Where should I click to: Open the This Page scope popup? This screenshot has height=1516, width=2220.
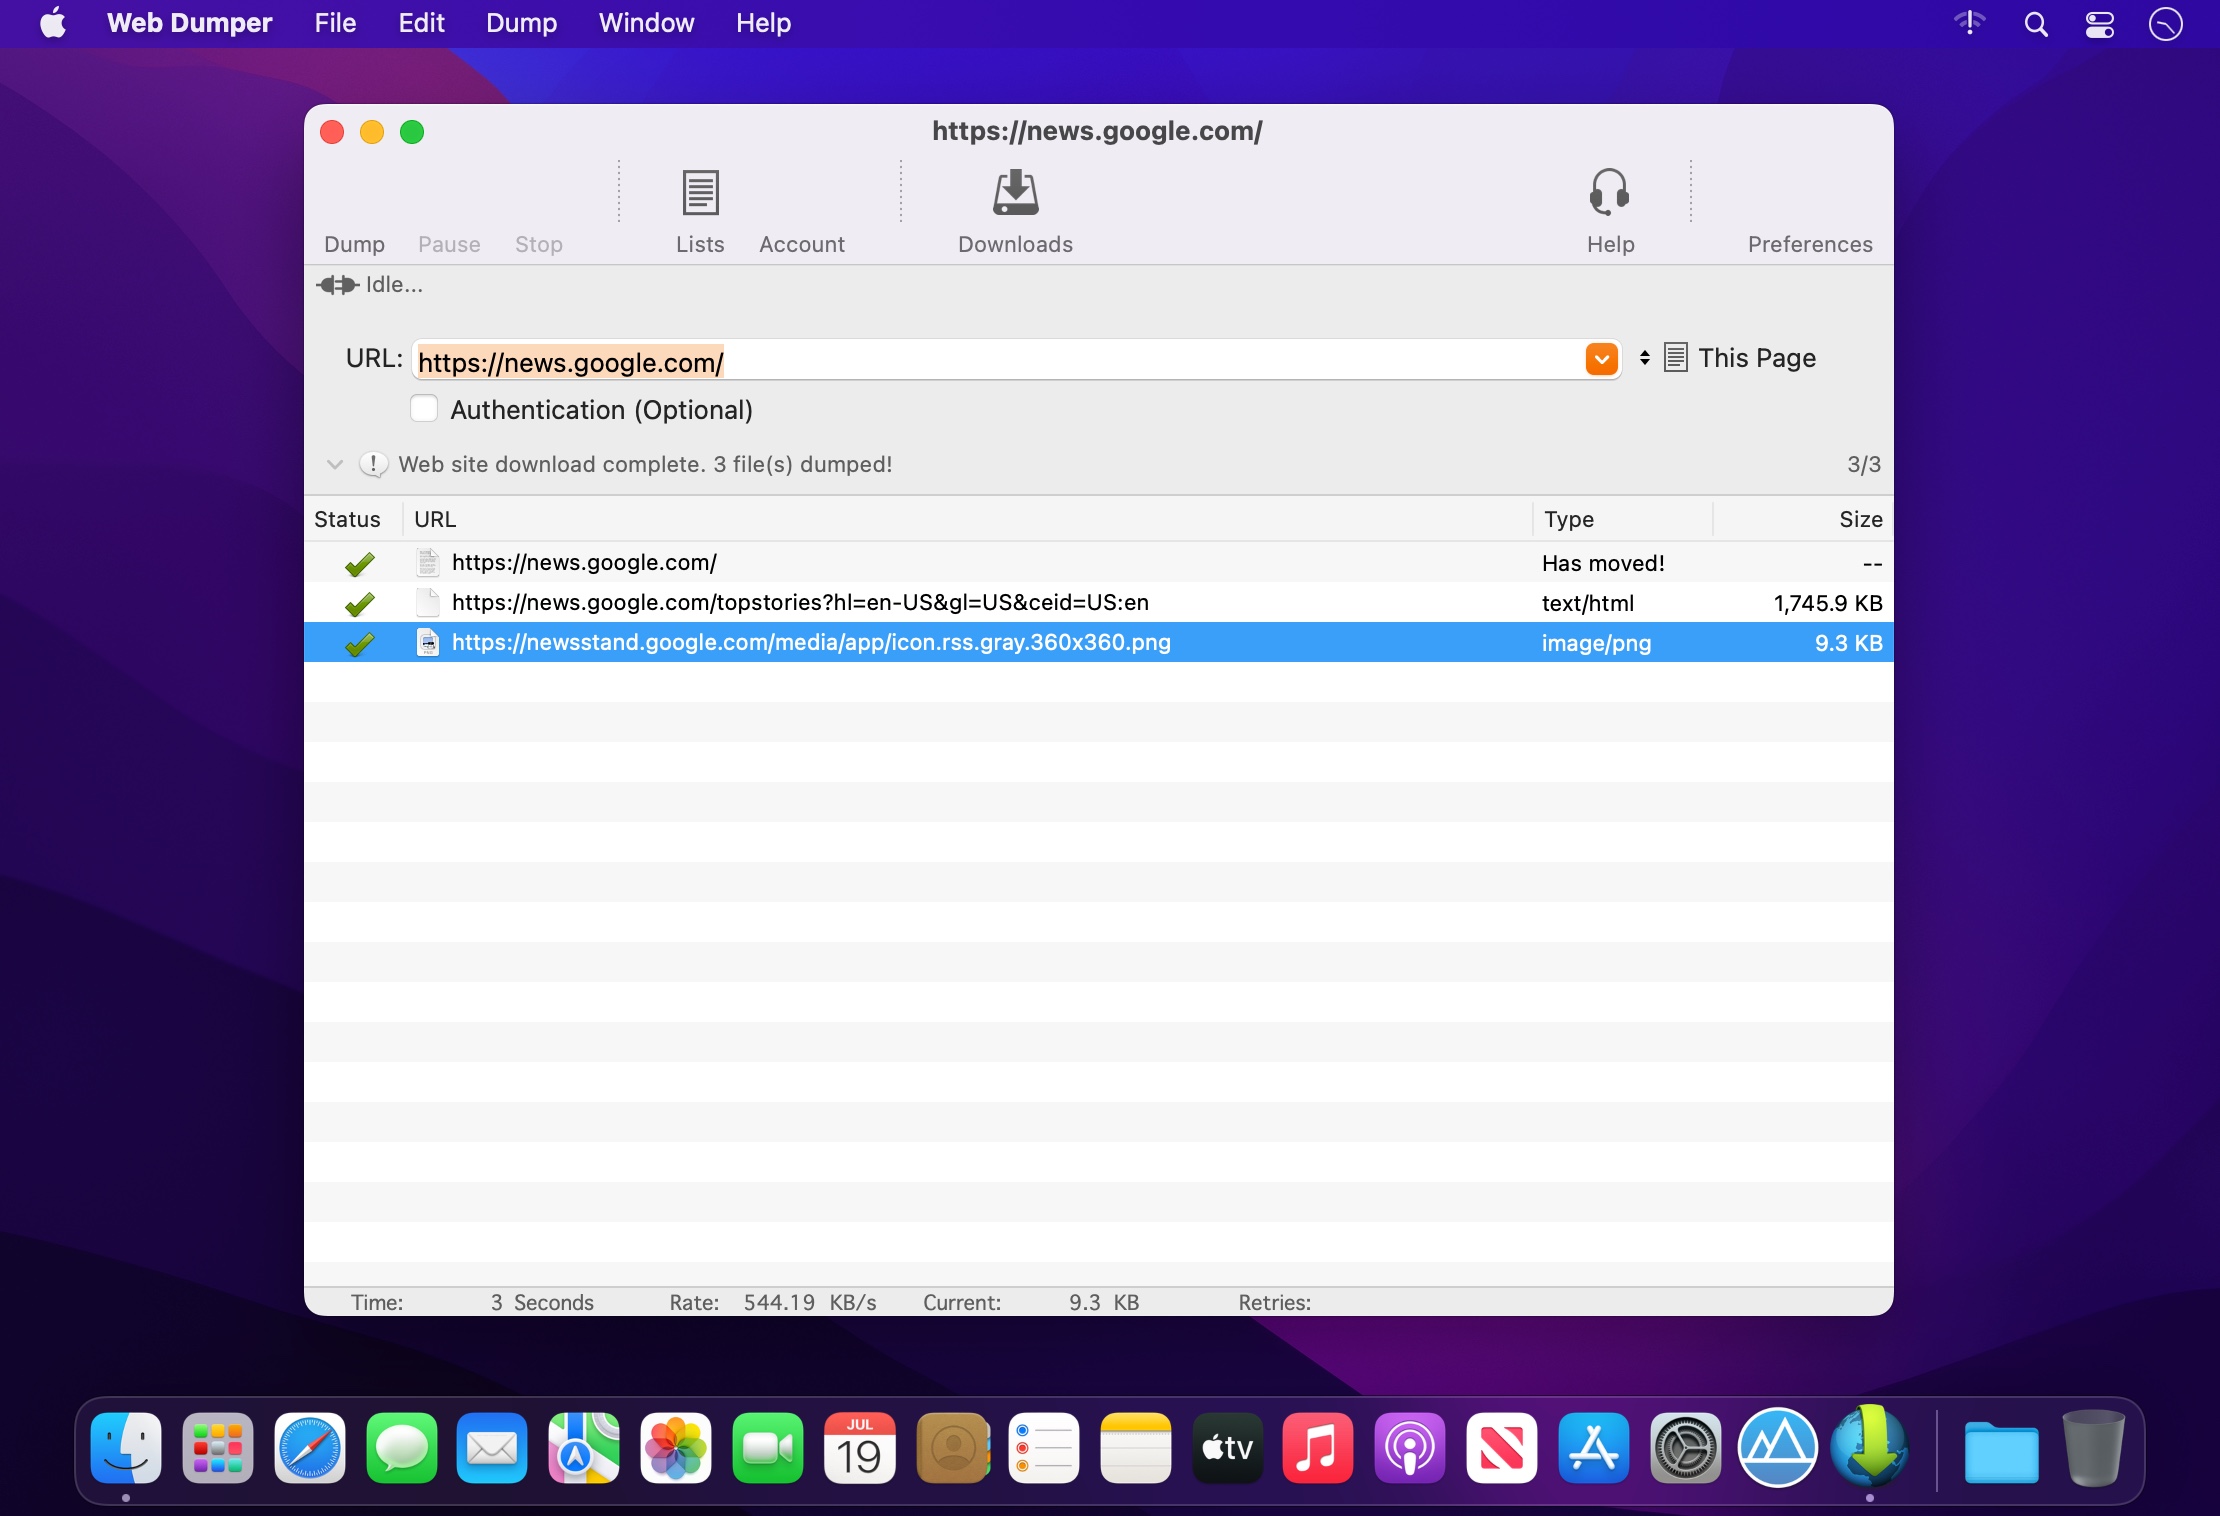1740,358
